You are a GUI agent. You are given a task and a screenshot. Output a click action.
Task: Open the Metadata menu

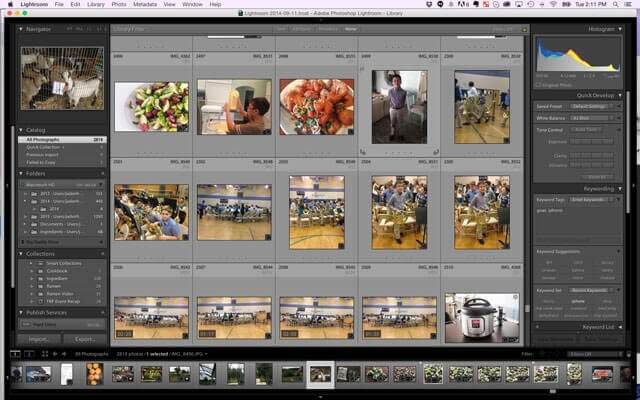[144, 5]
